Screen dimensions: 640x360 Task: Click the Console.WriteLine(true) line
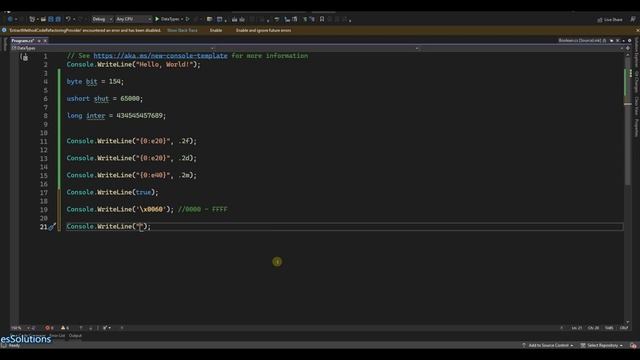(x=113, y=192)
